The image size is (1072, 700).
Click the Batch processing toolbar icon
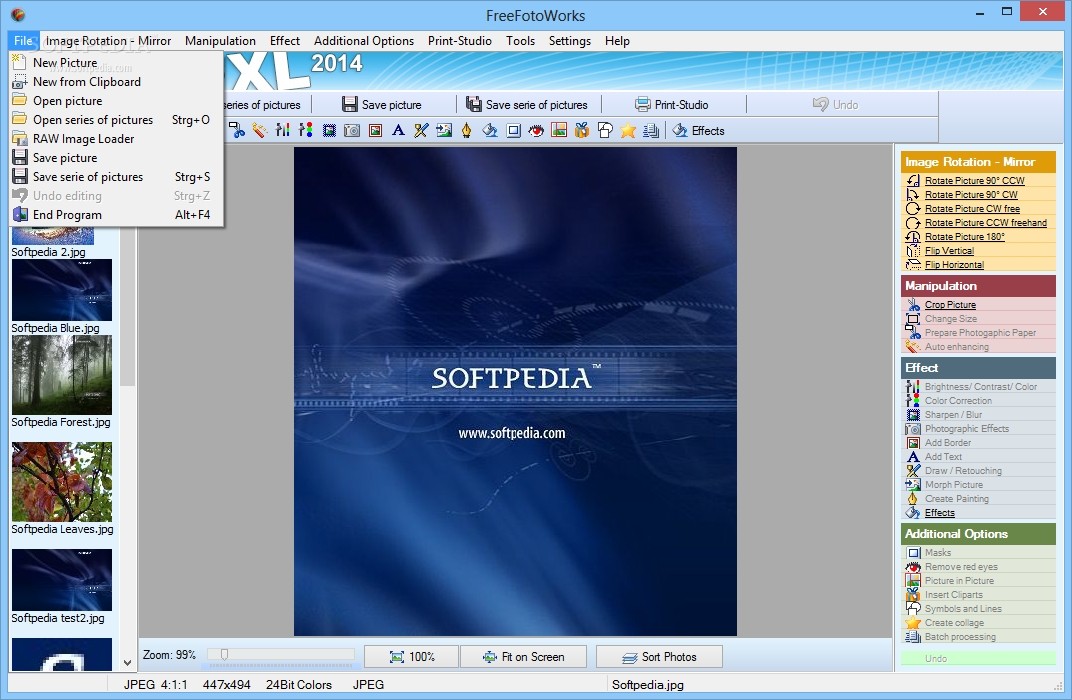coord(651,130)
